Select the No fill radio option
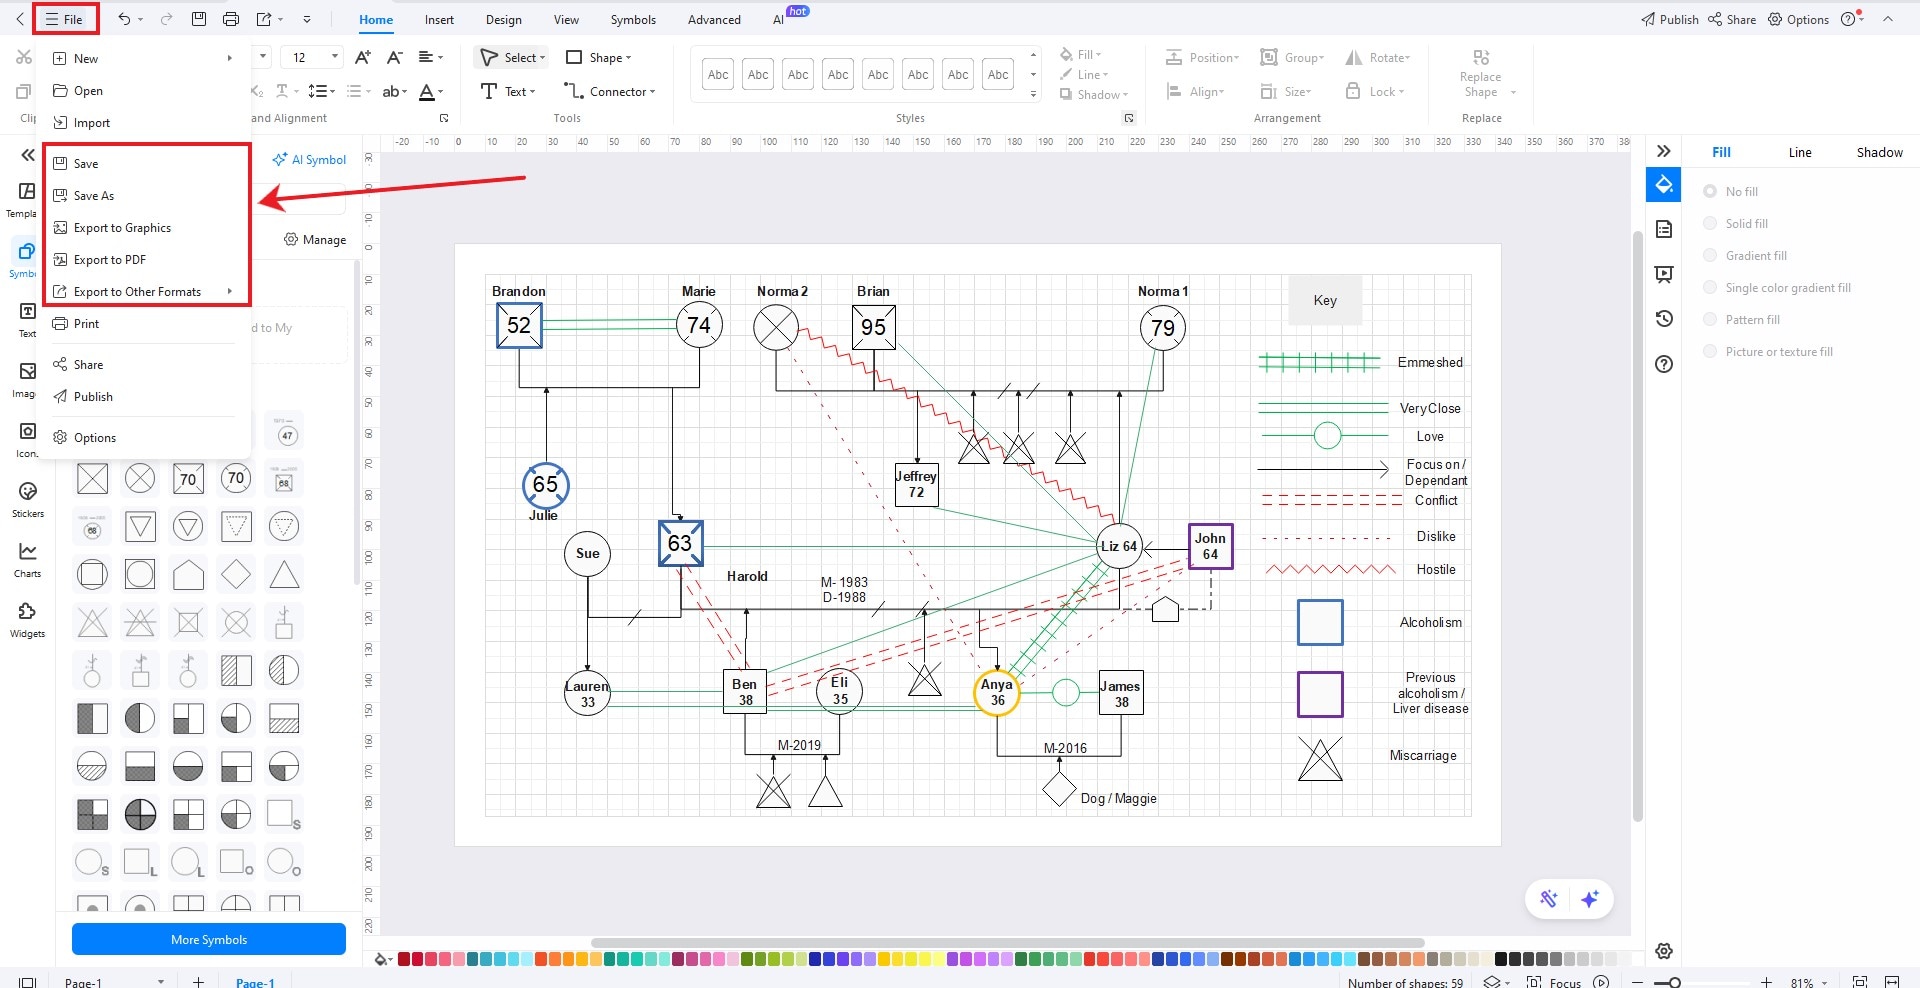Image resolution: width=1920 pixels, height=988 pixels. (x=1710, y=191)
